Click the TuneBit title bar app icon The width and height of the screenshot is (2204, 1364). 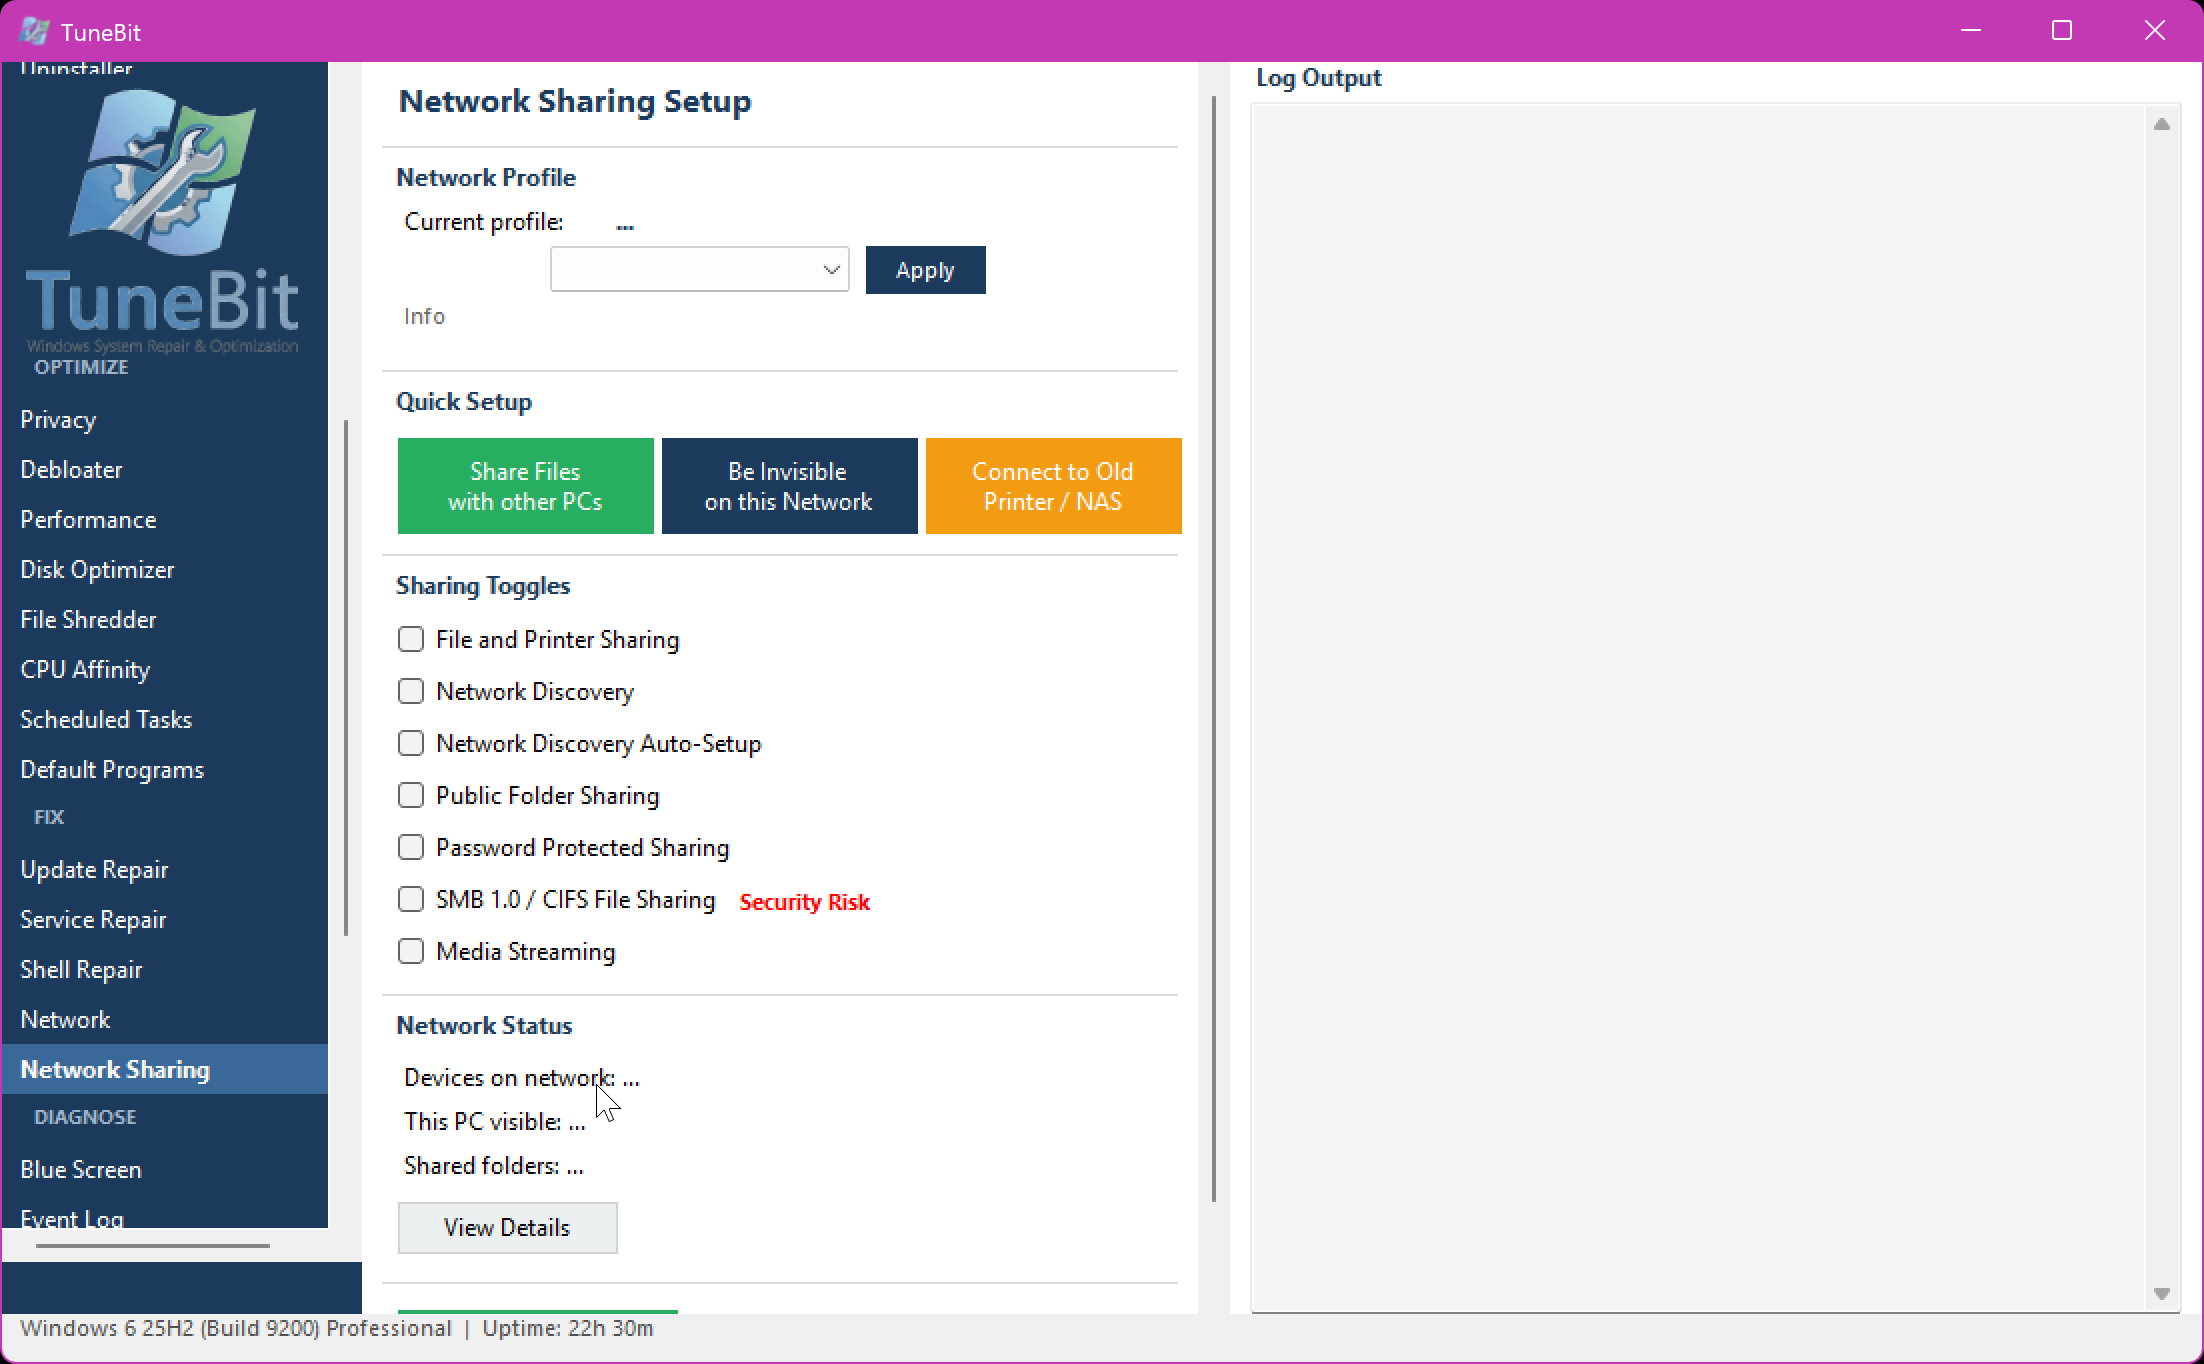[x=35, y=31]
